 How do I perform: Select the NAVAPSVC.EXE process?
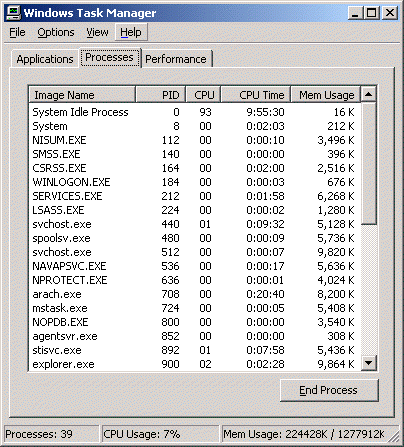click(195, 266)
